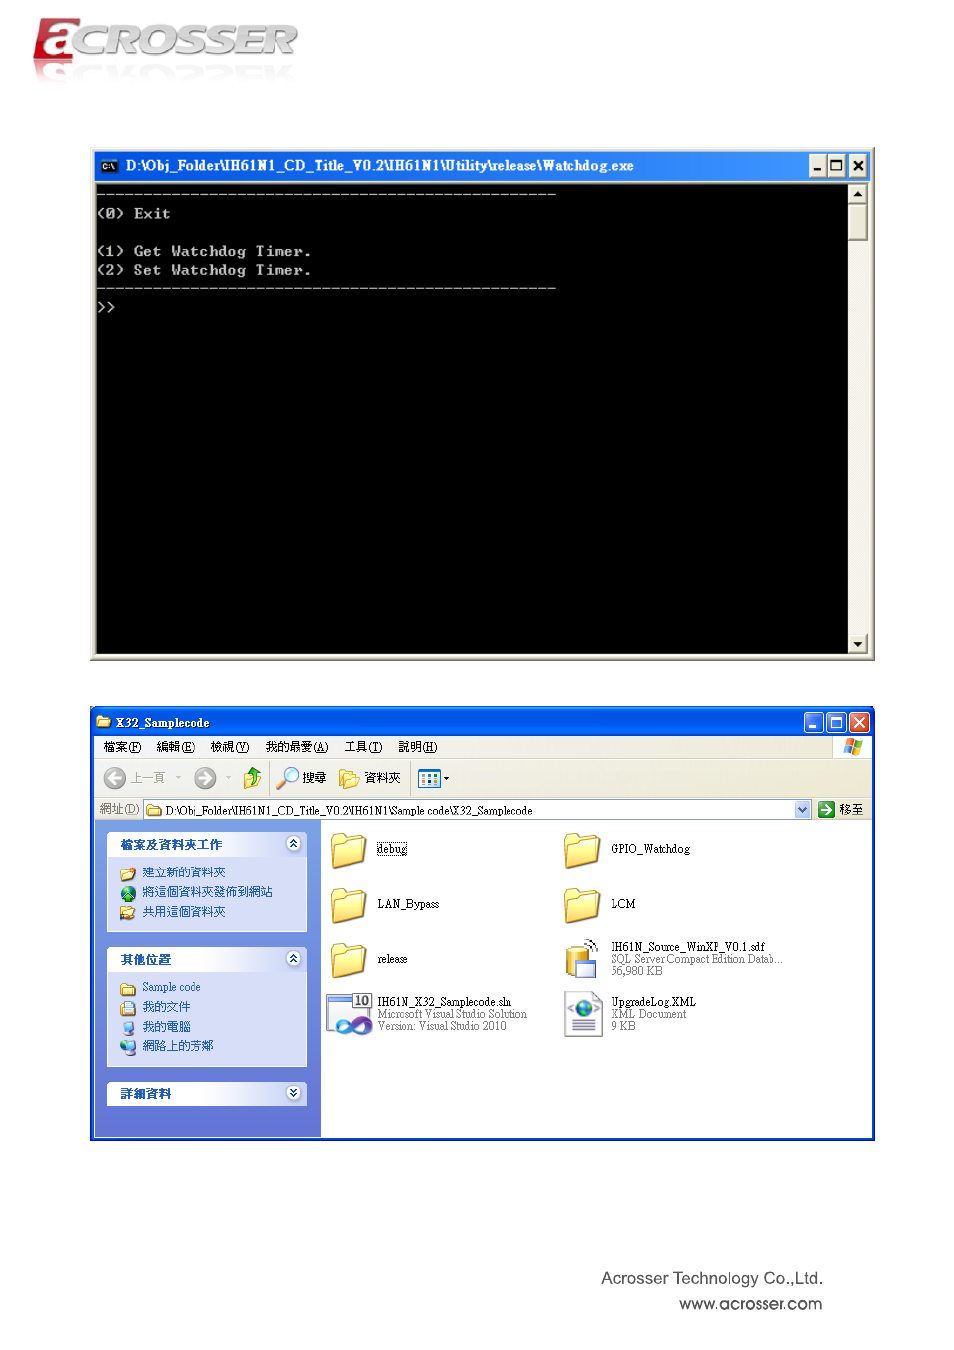
Task: Click the console scrollbar down arrow
Action: pos(857,644)
